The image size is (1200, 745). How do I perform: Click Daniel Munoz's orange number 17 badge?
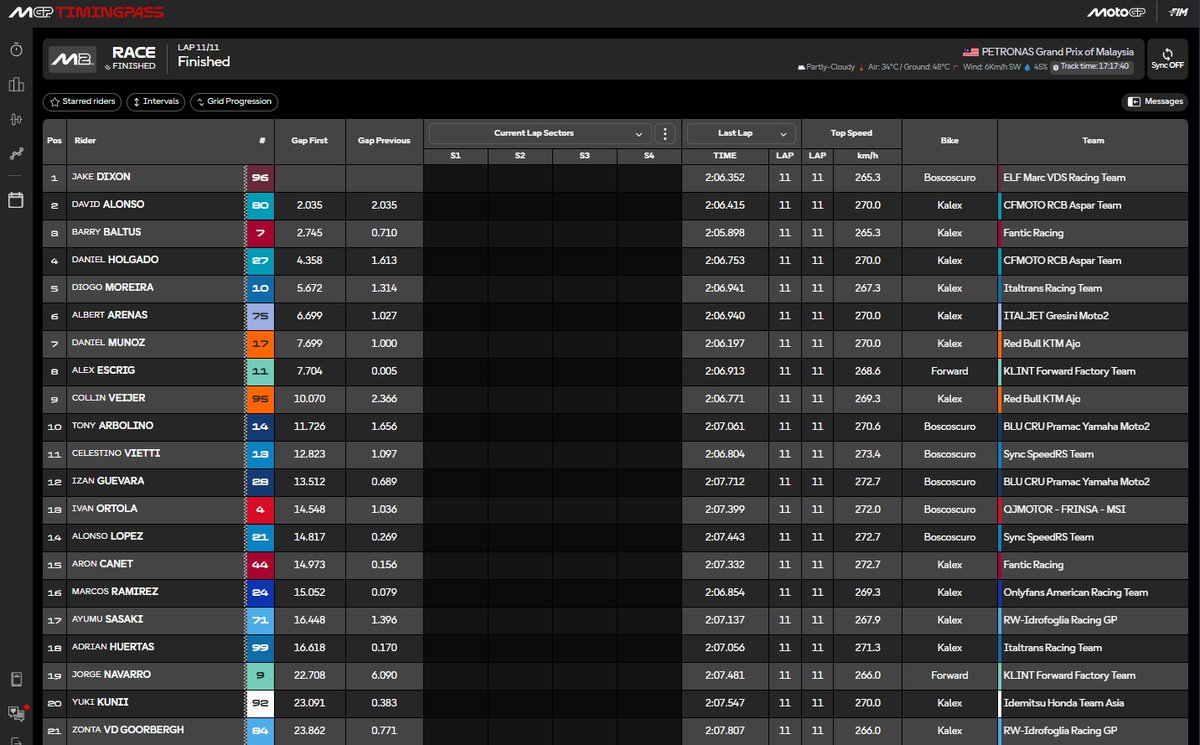pyautogui.click(x=260, y=343)
